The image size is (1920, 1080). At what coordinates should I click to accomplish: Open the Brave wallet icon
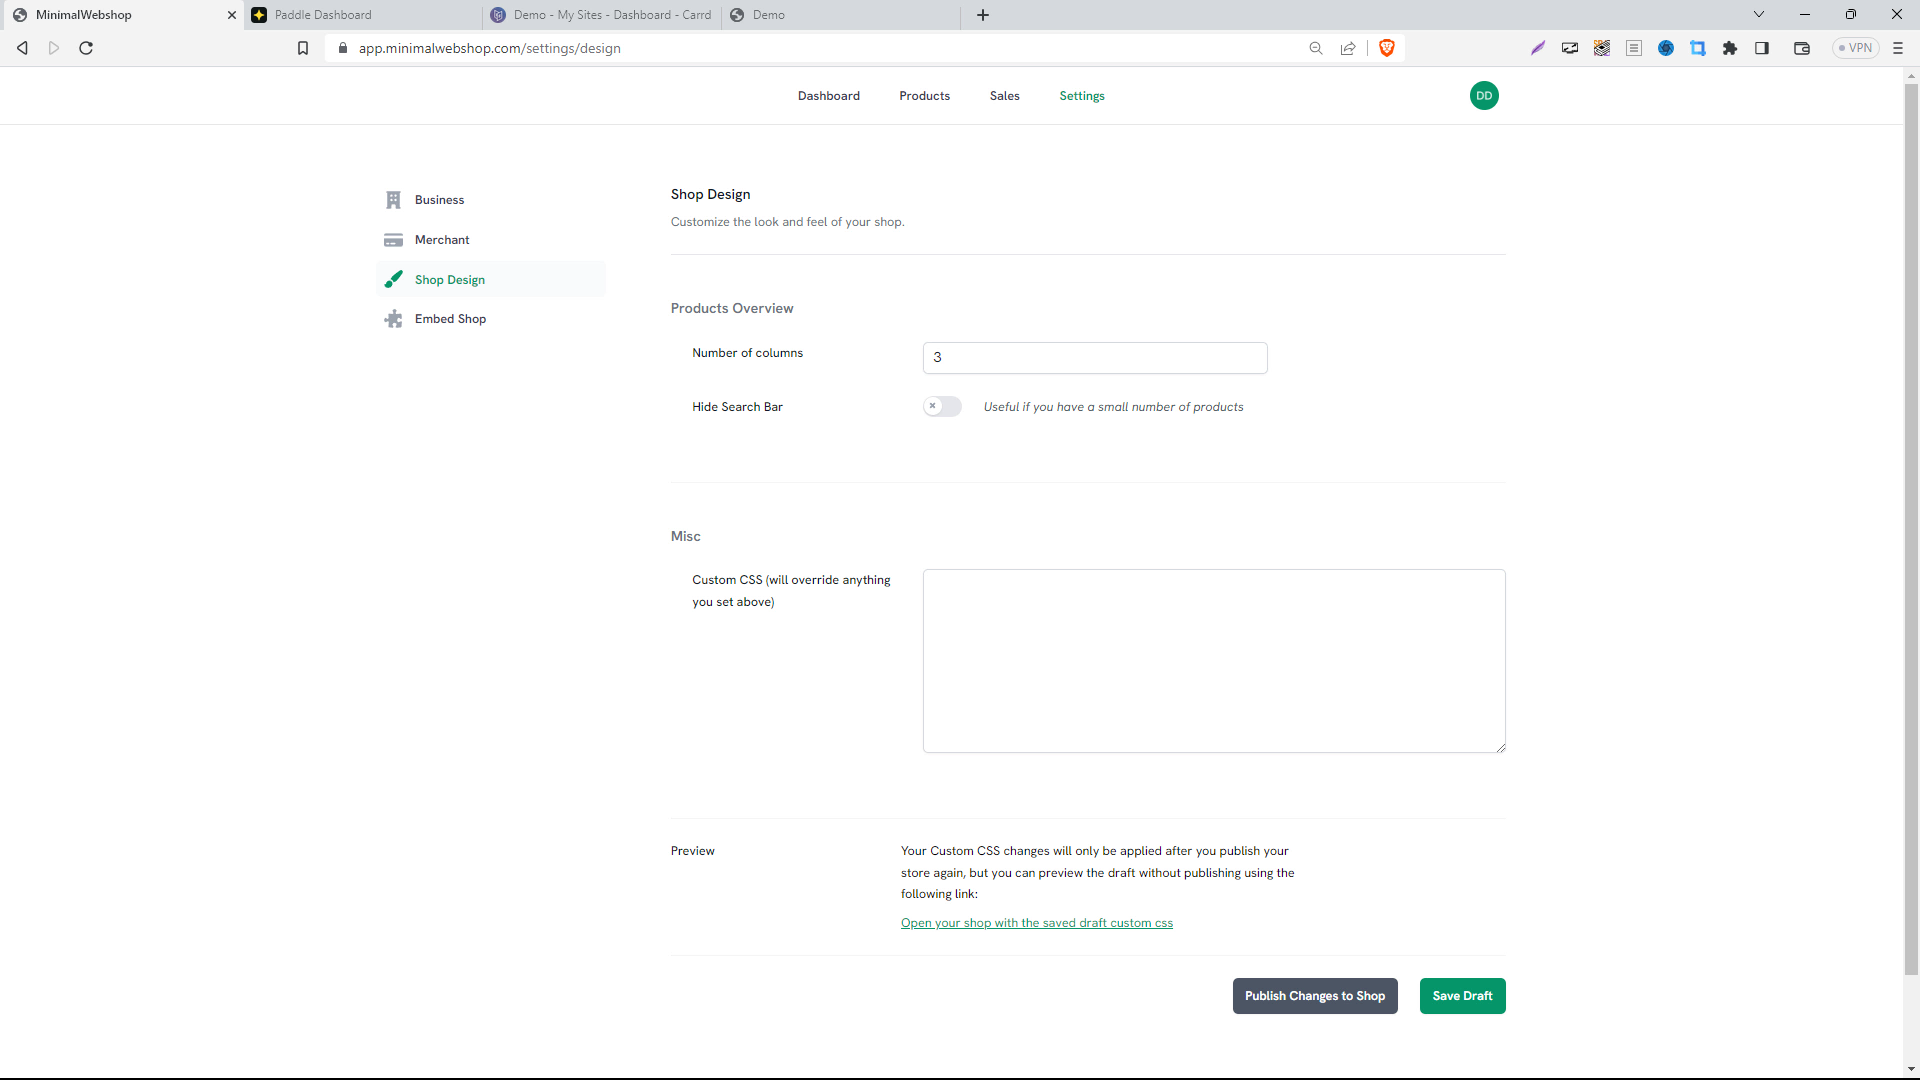[1802, 48]
